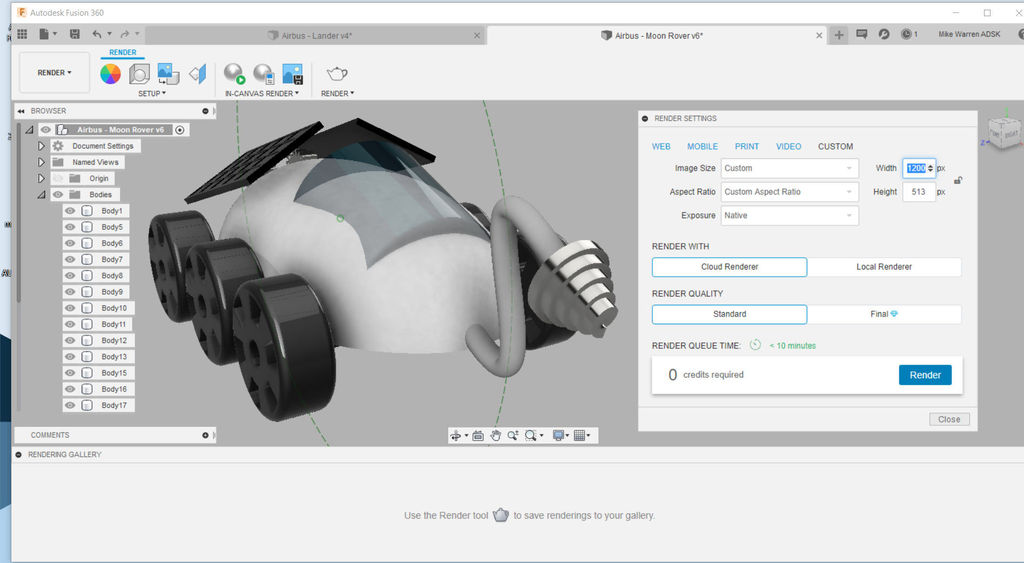Toggle visibility of Body11
This screenshot has width=1024, height=563.
70,324
